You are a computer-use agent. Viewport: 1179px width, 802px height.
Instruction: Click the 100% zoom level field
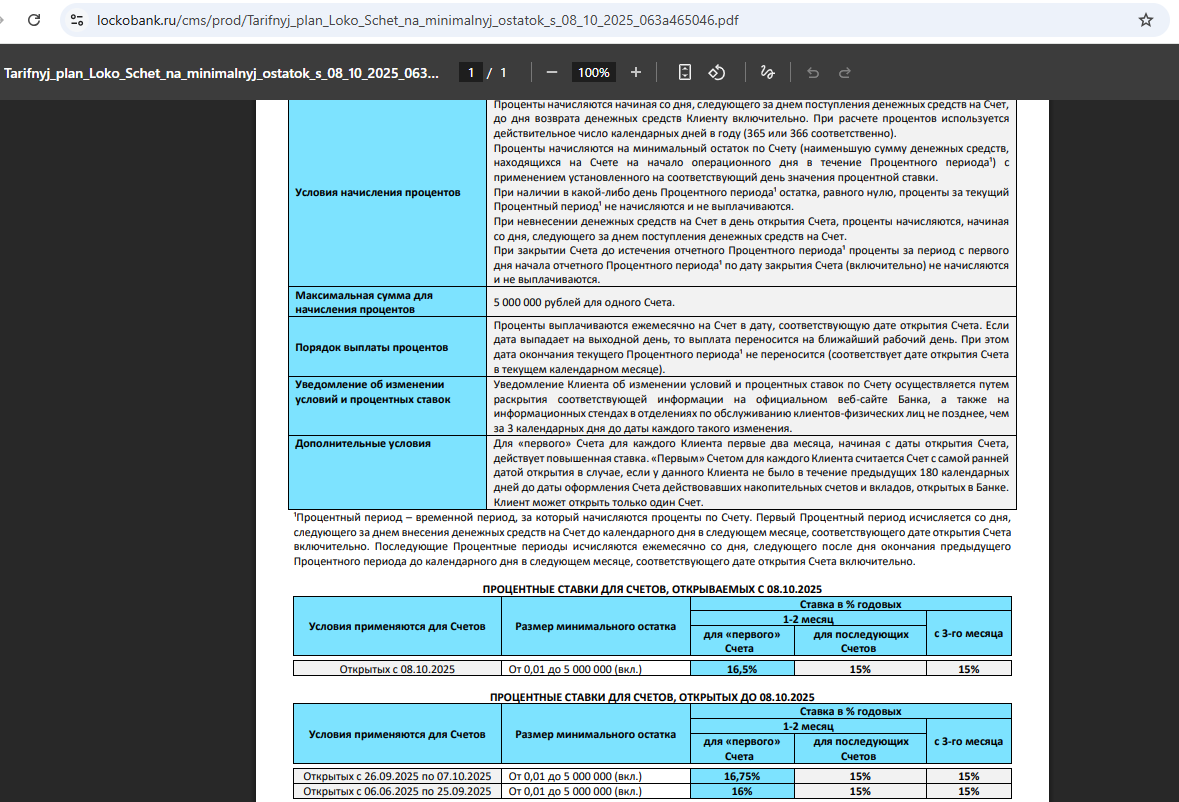(593, 72)
